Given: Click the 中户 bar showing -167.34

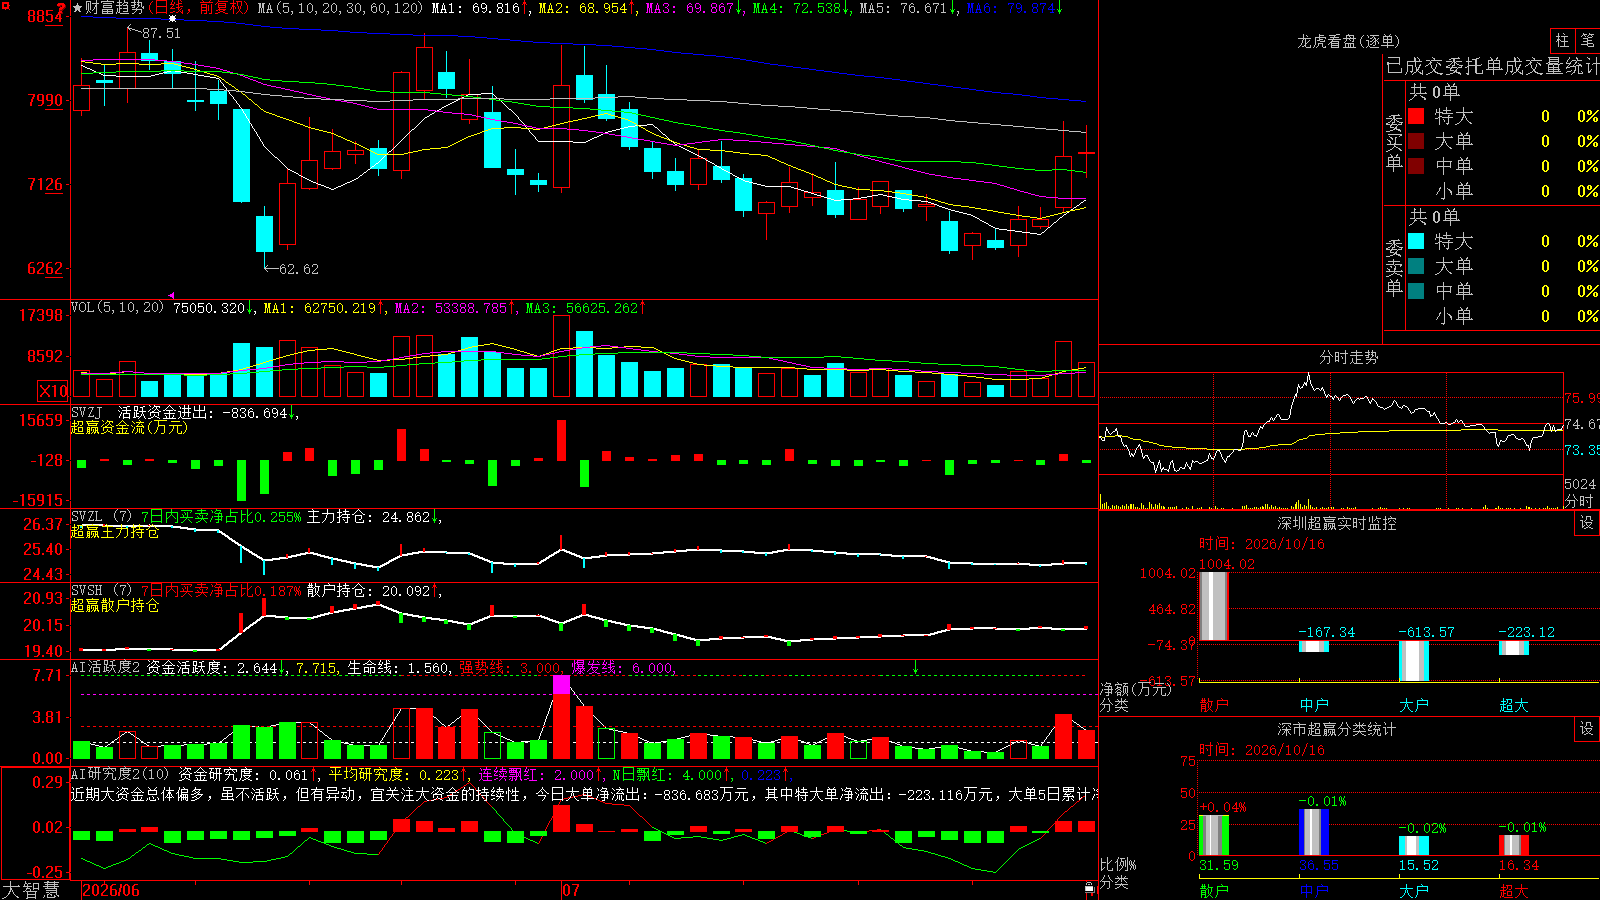Looking at the screenshot, I should tap(1314, 646).
